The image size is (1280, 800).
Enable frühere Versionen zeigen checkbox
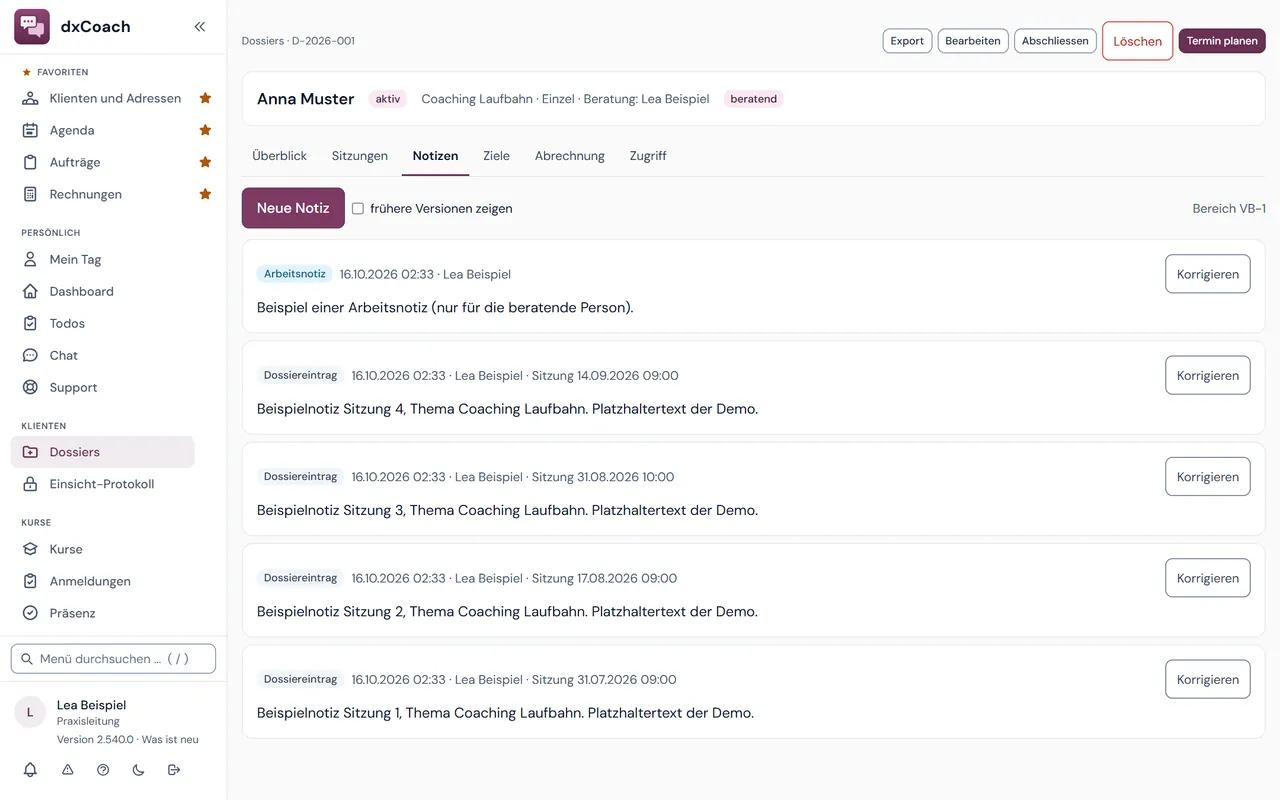pos(357,209)
